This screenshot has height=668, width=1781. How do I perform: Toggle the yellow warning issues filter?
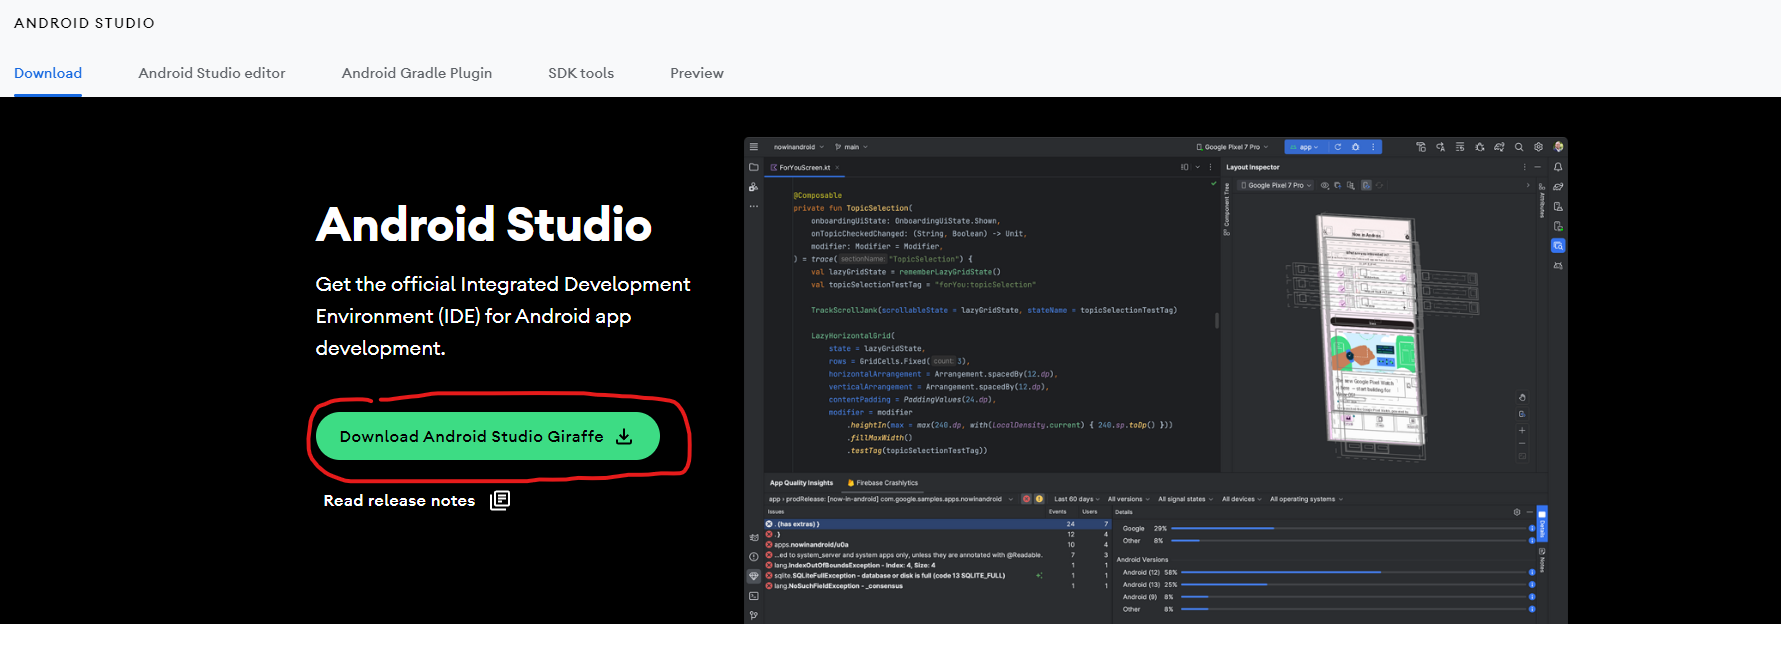1039,499
